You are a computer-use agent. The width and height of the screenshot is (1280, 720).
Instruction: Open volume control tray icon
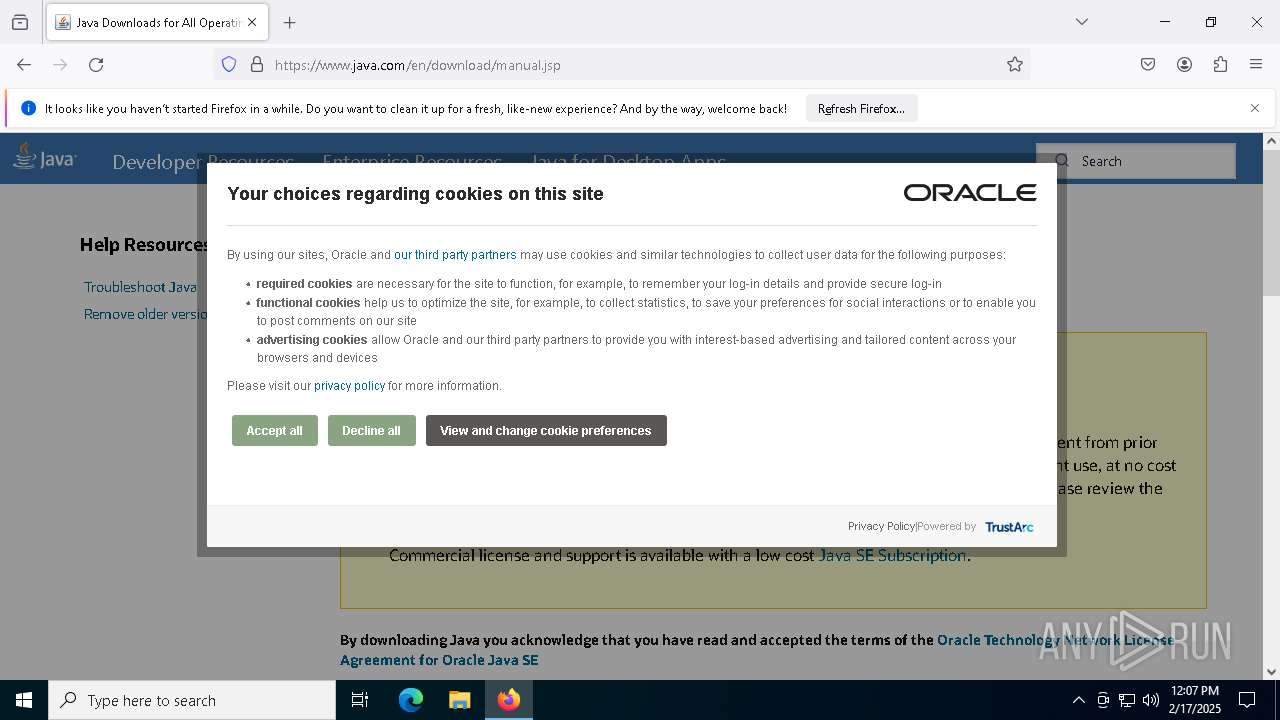[x=1151, y=700]
